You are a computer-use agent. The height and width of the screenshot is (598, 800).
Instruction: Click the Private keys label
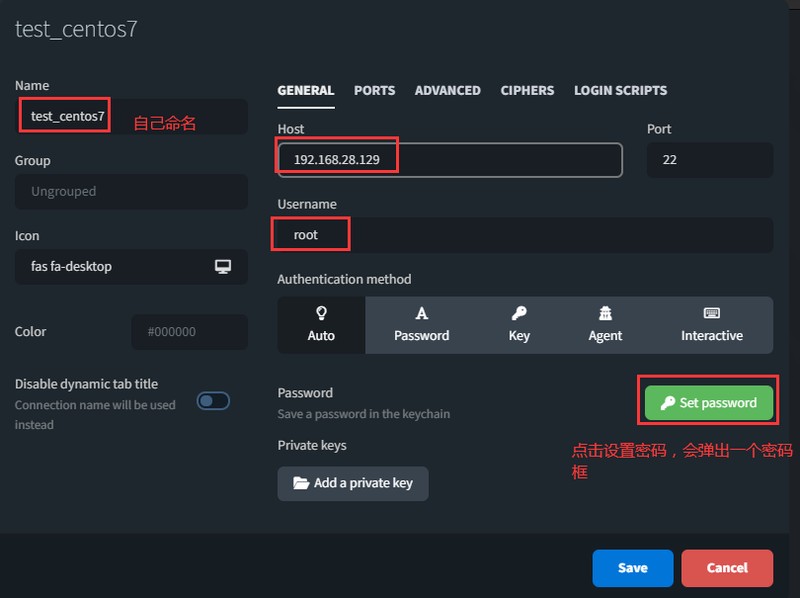coord(312,445)
